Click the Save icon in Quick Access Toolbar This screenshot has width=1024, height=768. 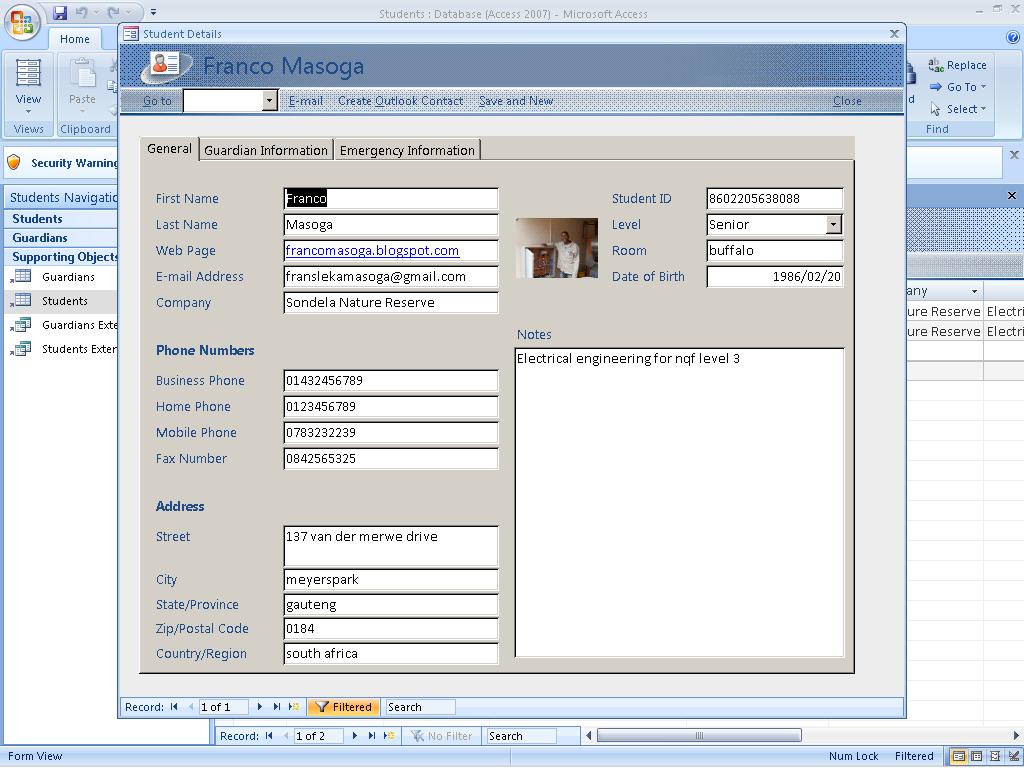point(60,12)
